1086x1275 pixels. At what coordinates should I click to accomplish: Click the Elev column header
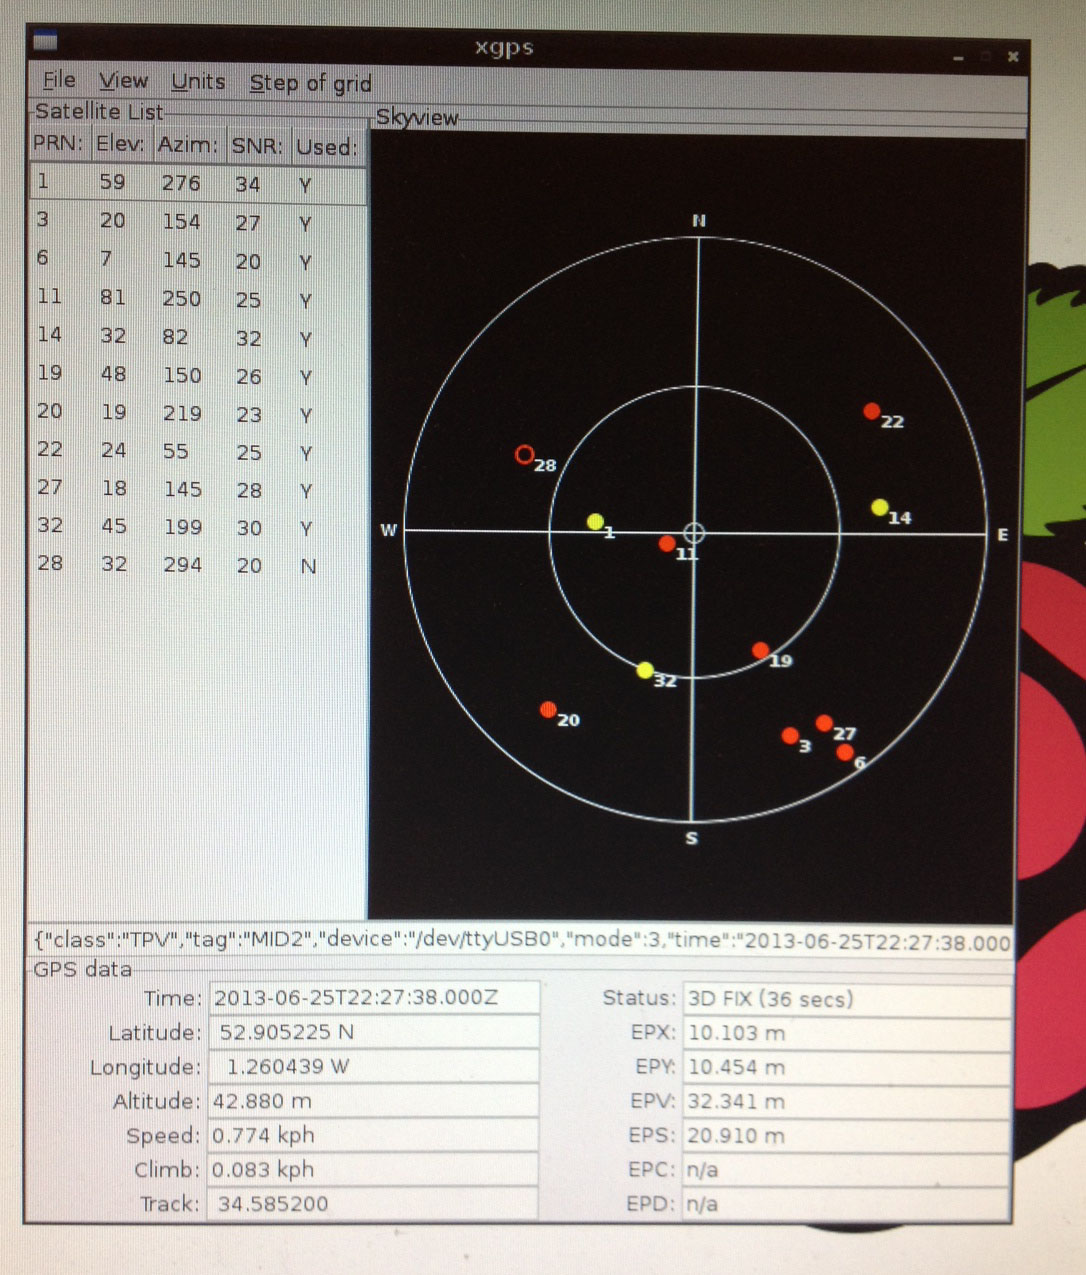[x=120, y=145]
